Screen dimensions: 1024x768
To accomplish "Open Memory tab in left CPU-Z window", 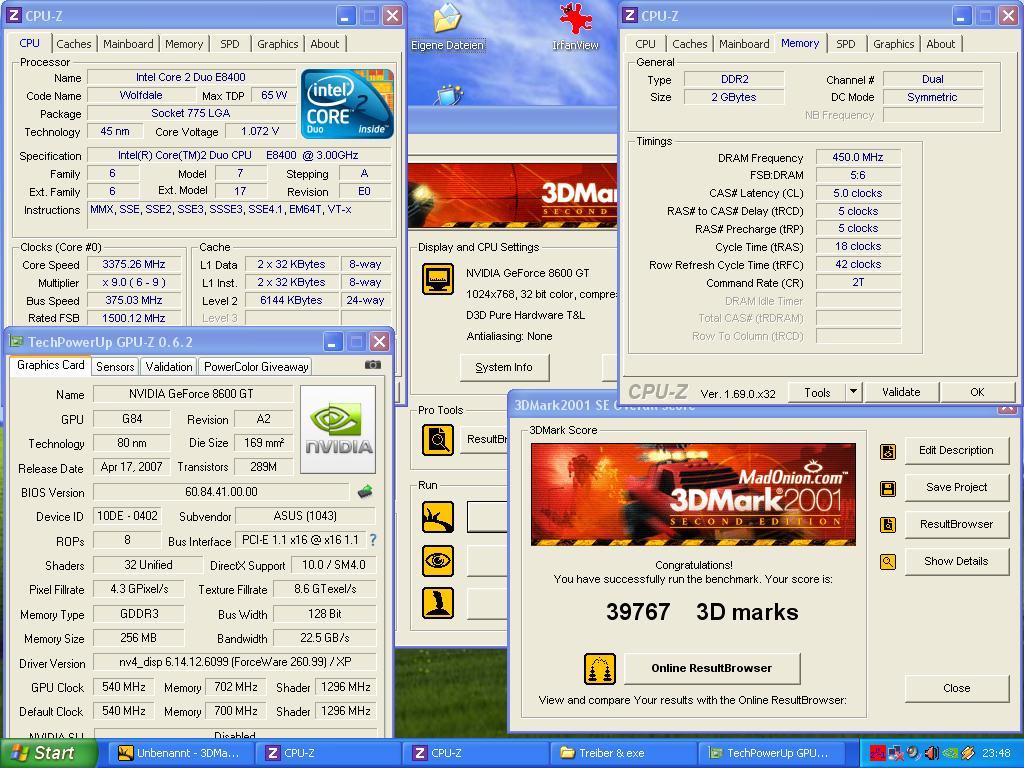I will click(x=184, y=44).
